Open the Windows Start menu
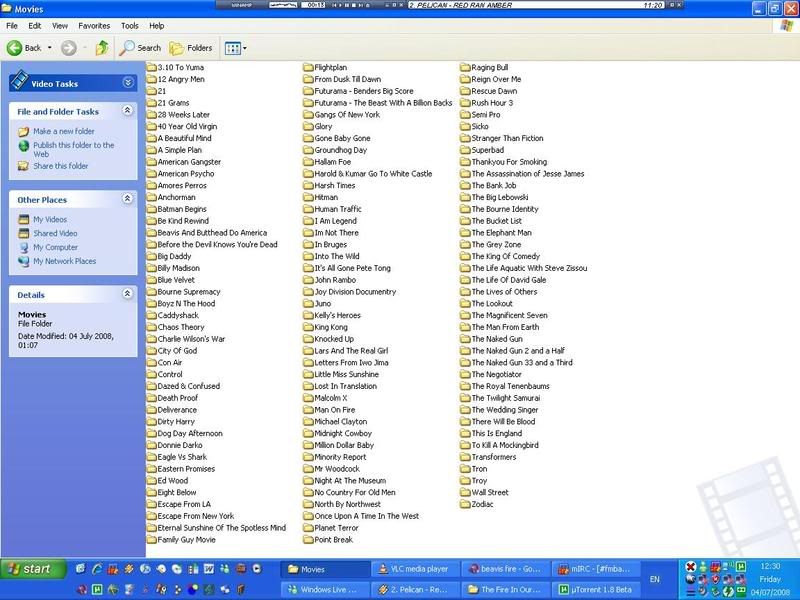The image size is (800, 600). pyautogui.click(x=33, y=569)
